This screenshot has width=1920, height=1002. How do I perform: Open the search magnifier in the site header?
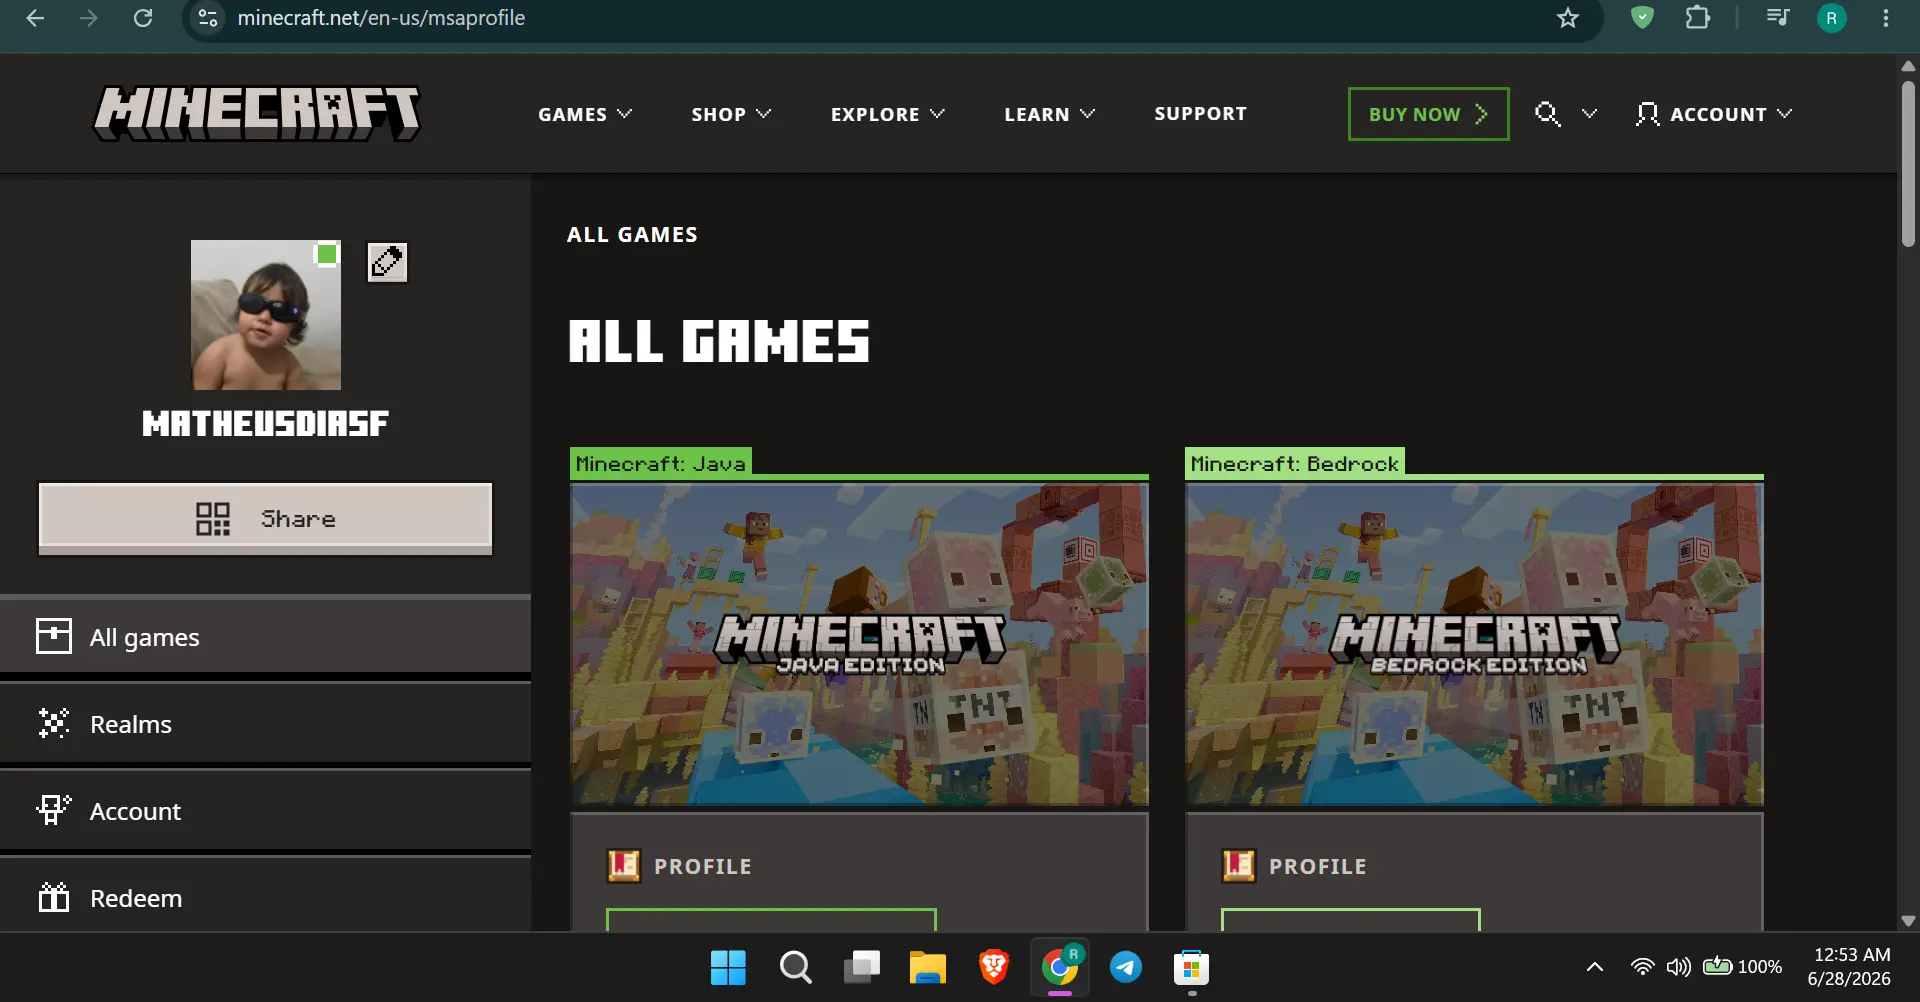coord(1547,114)
